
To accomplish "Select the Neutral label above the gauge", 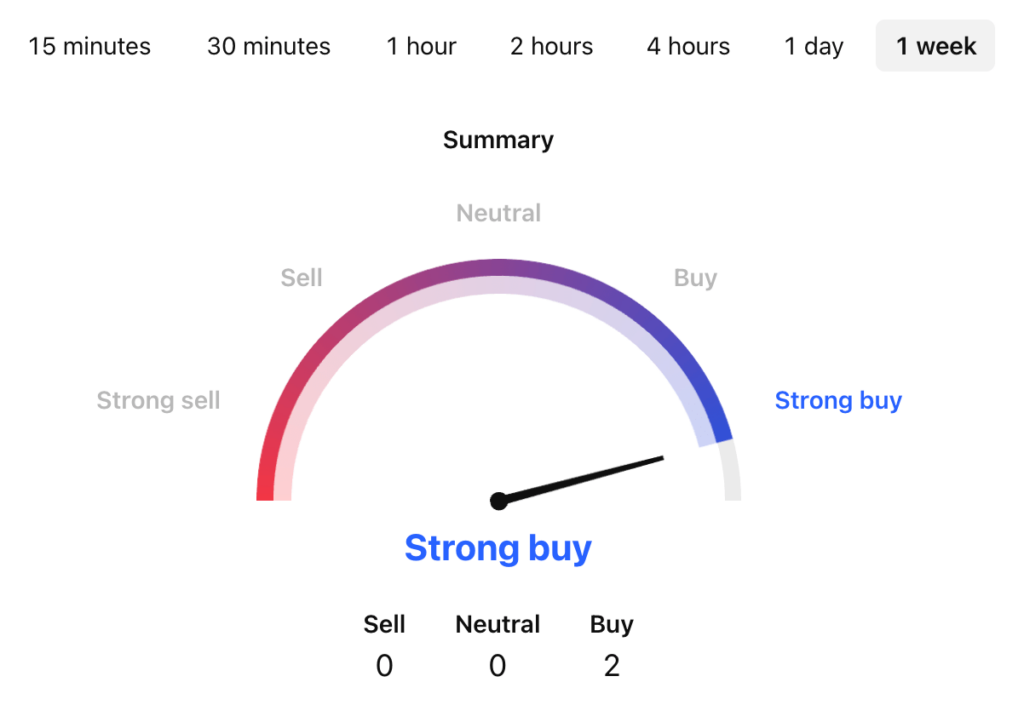I will 498,212.
